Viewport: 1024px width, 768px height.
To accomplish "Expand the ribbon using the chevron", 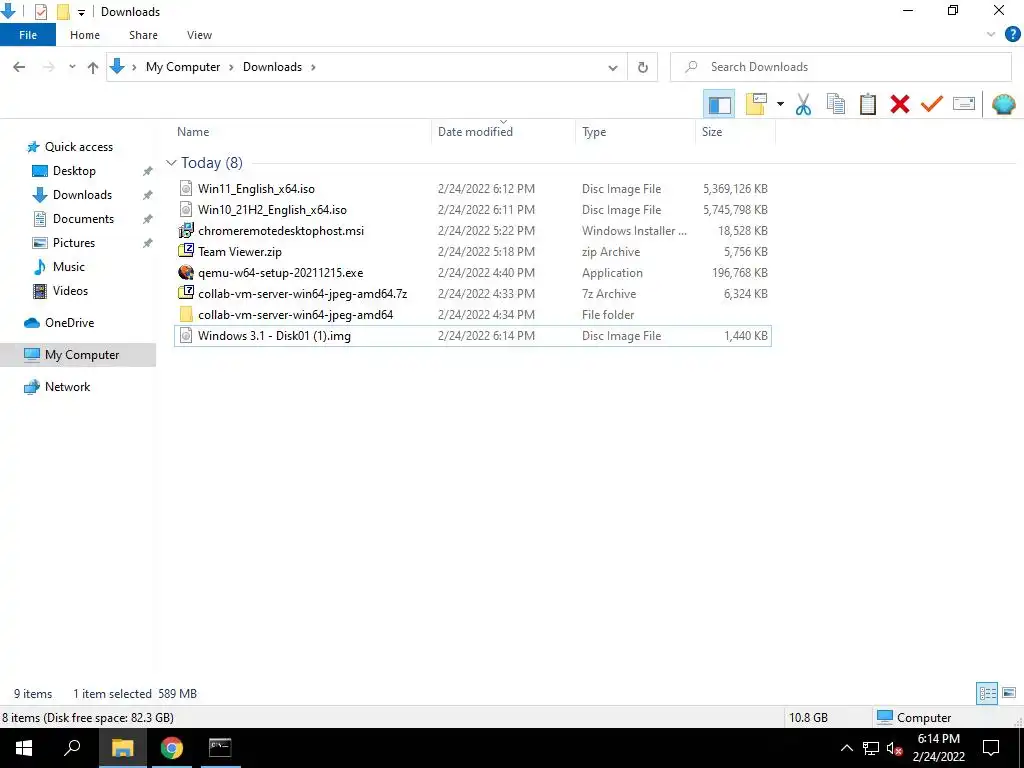I will pos(991,35).
